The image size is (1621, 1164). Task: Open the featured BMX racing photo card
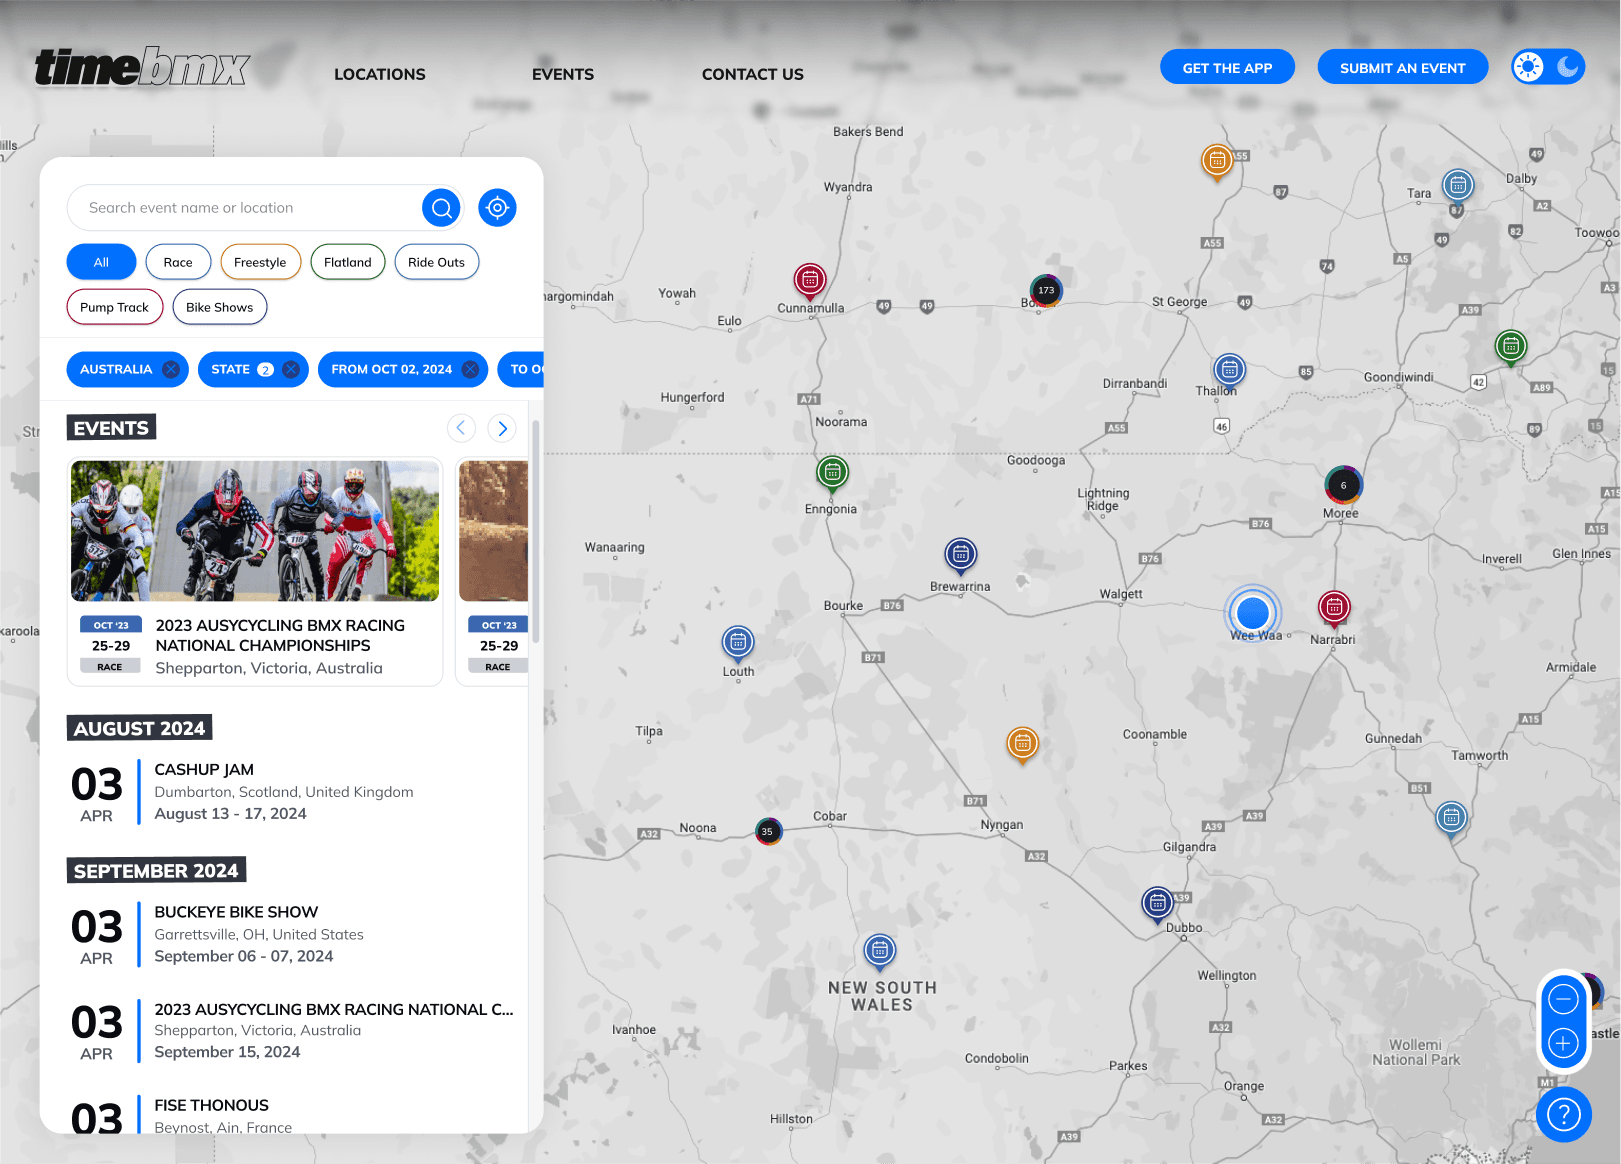(x=255, y=531)
